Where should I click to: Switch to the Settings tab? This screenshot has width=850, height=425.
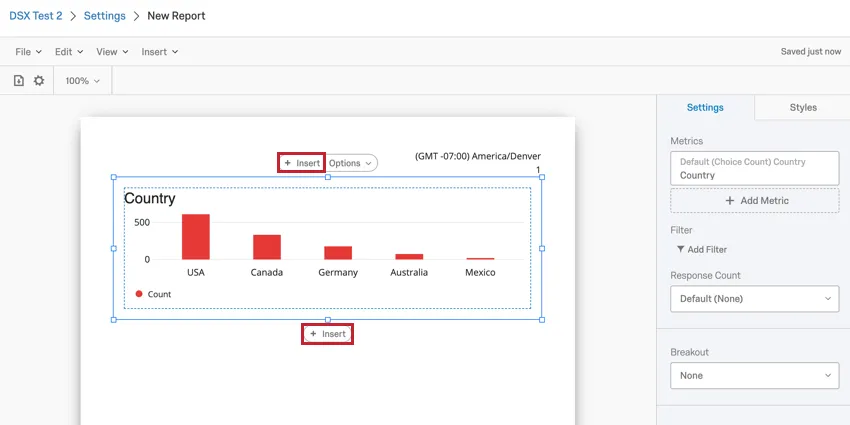[x=705, y=107]
